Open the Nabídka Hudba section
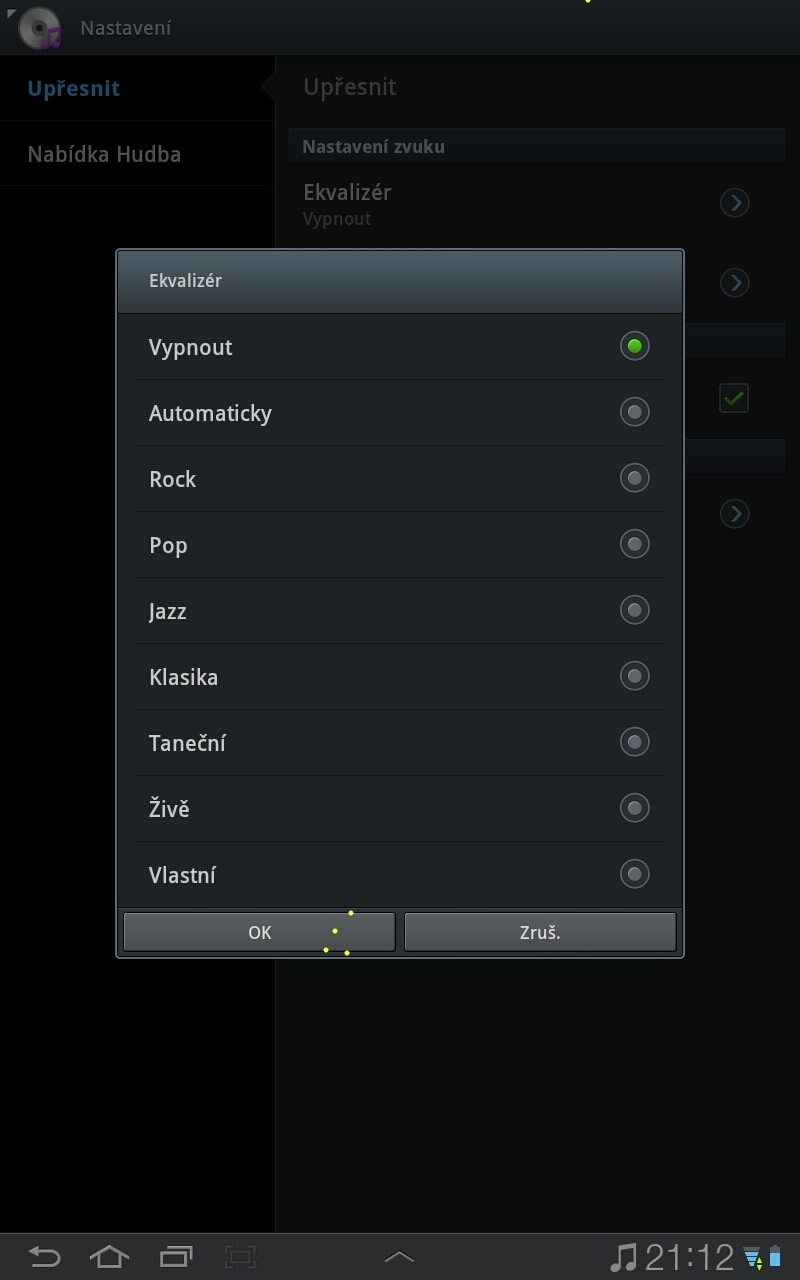Screen dimensions: 800x1280 [103, 154]
